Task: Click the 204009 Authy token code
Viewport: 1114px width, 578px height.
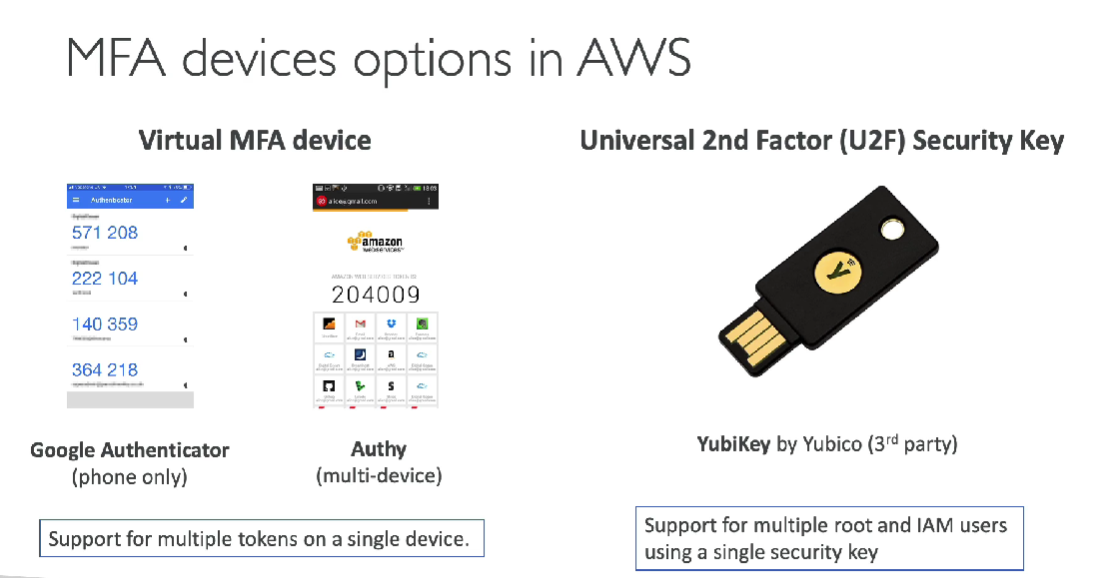Action: pyautogui.click(x=376, y=294)
